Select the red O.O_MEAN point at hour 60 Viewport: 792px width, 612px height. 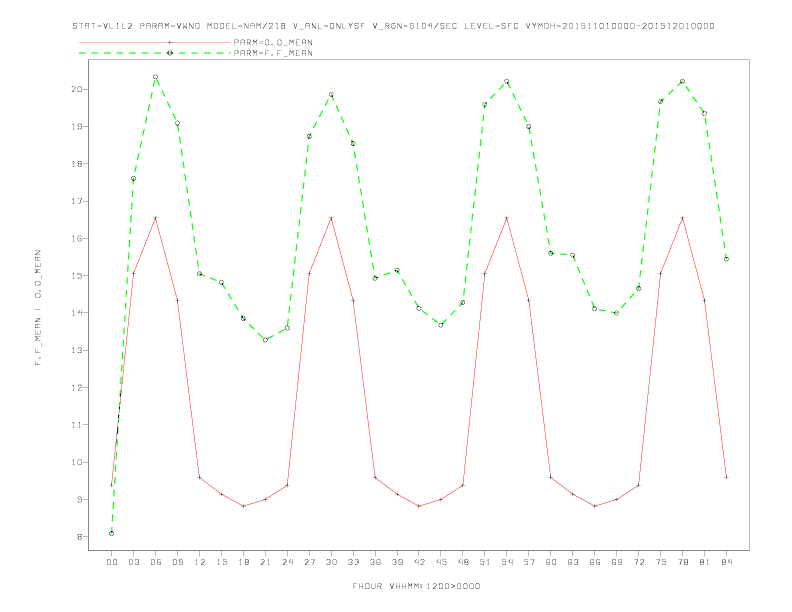coord(551,477)
